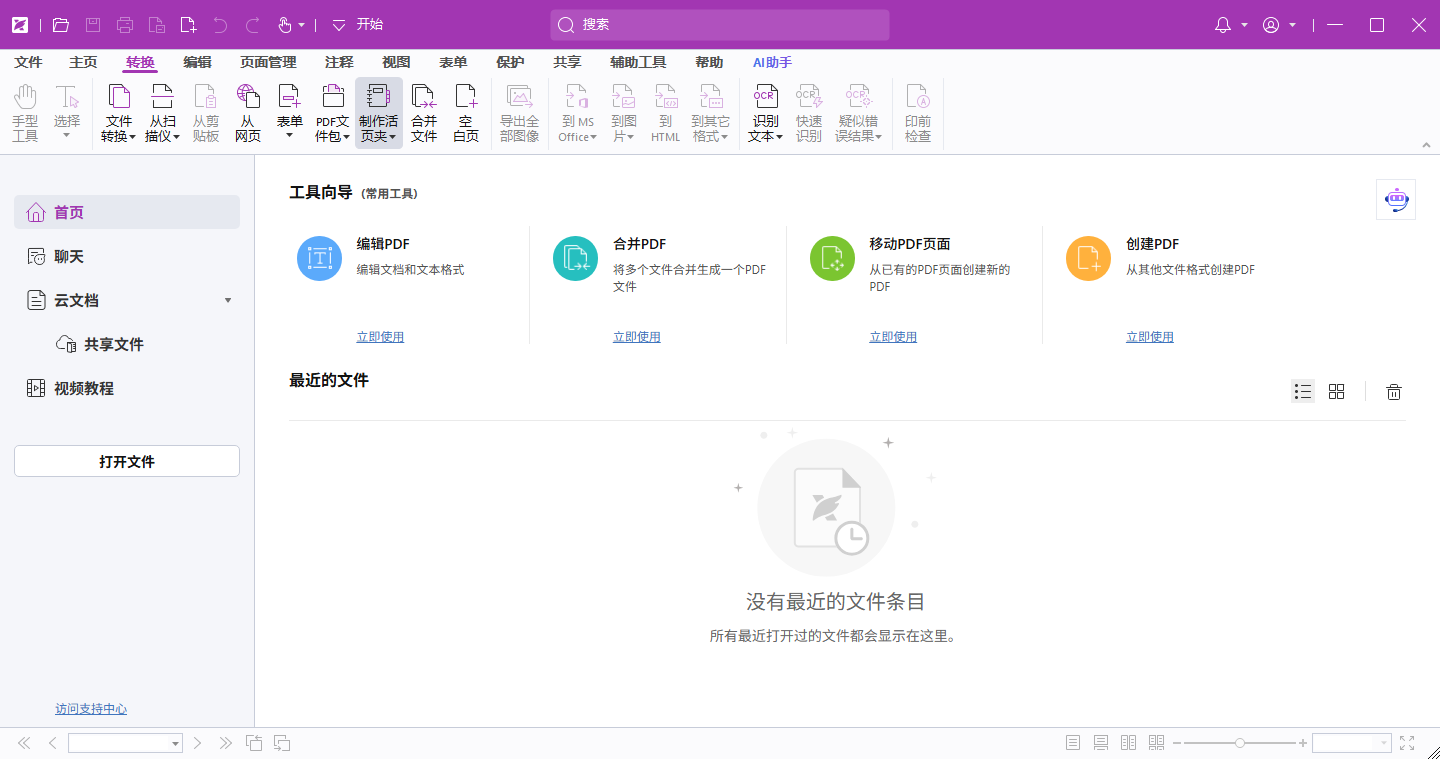The image size is (1440, 759).
Task: Click the 合并文件 merge files icon
Action: tap(423, 110)
